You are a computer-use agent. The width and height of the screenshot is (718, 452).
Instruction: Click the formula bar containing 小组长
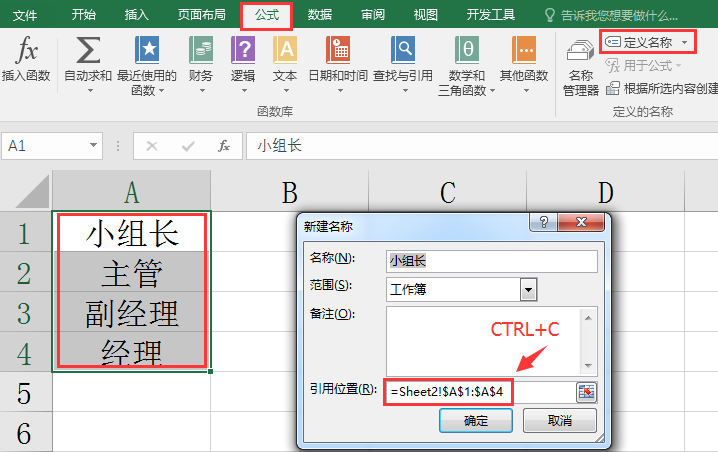(482, 146)
